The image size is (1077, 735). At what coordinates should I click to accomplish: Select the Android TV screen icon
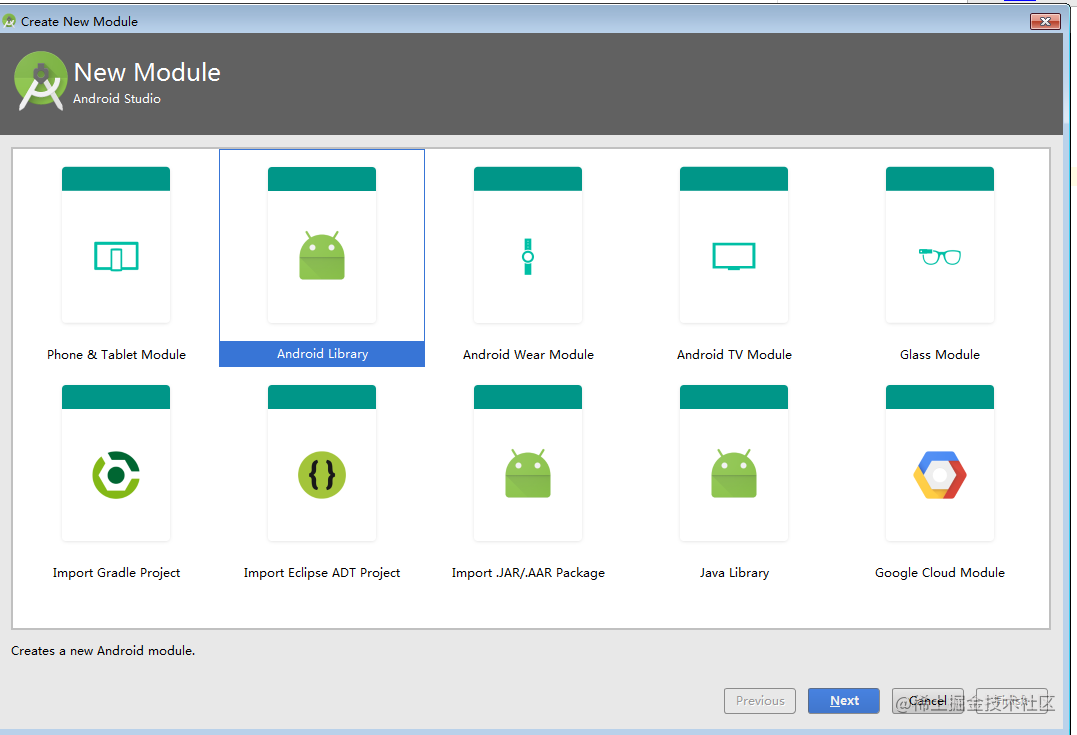tap(734, 256)
